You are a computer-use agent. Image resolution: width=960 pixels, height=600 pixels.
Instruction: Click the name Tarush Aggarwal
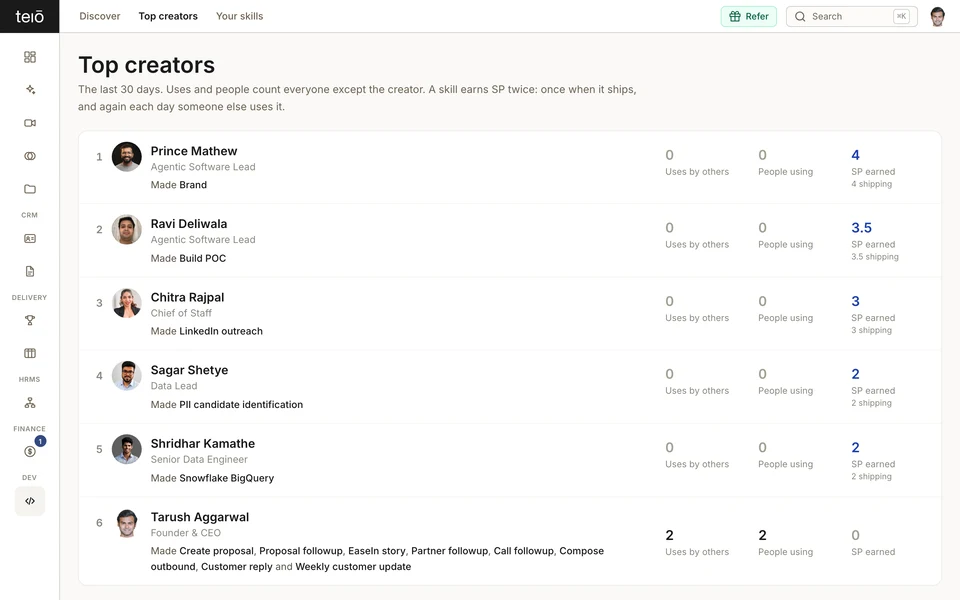tap(200, 517)
